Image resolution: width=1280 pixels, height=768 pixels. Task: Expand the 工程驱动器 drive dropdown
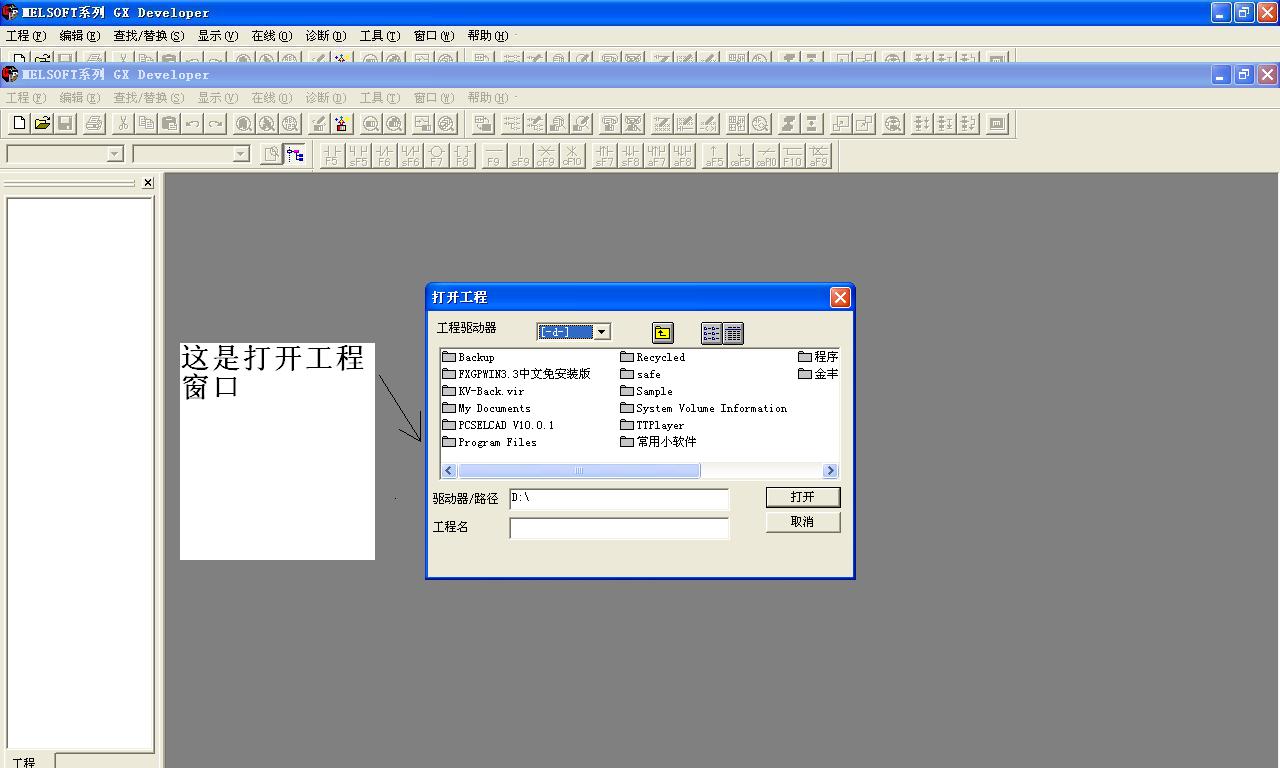(x=601, y=332)
